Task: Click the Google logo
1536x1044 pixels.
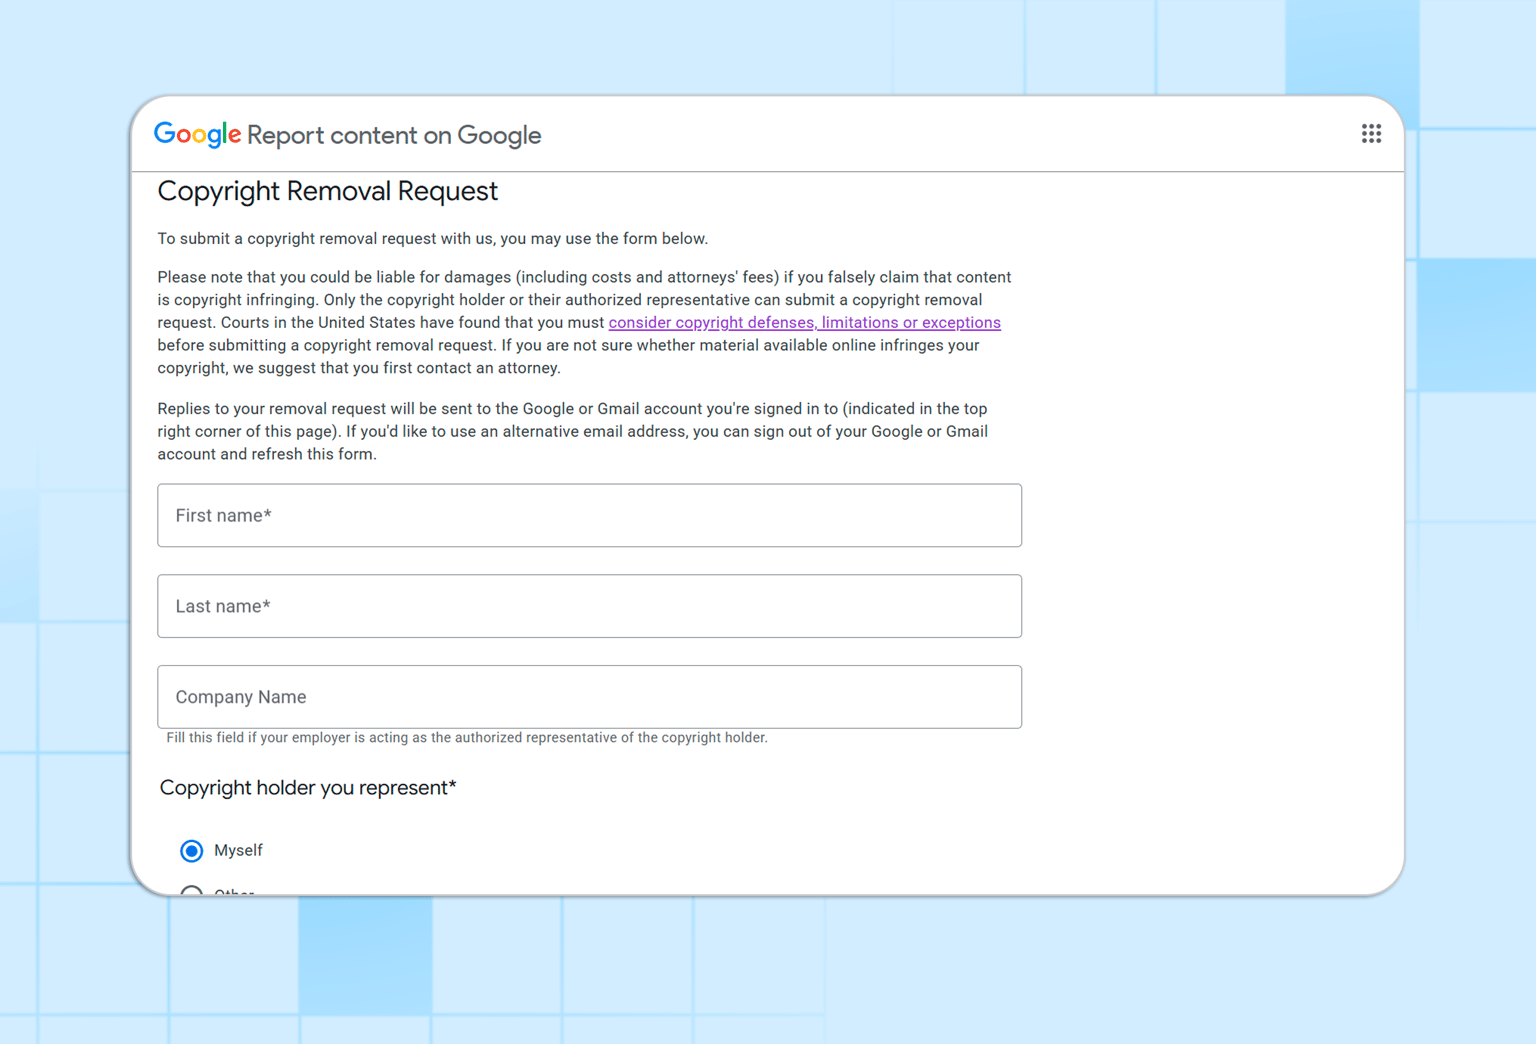Action: (197, 134)
